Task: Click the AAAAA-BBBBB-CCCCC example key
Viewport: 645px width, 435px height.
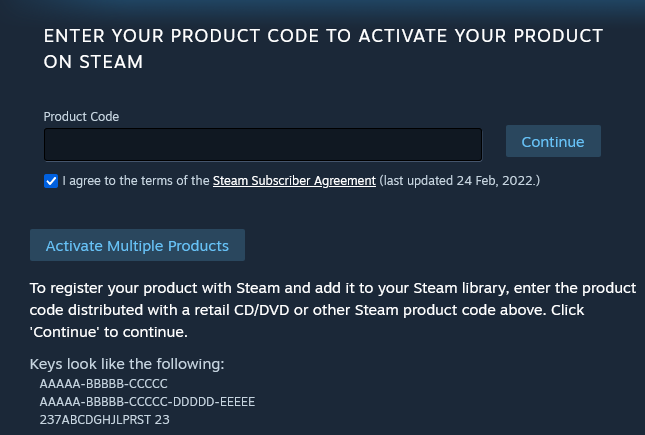Action: [104, 384]
